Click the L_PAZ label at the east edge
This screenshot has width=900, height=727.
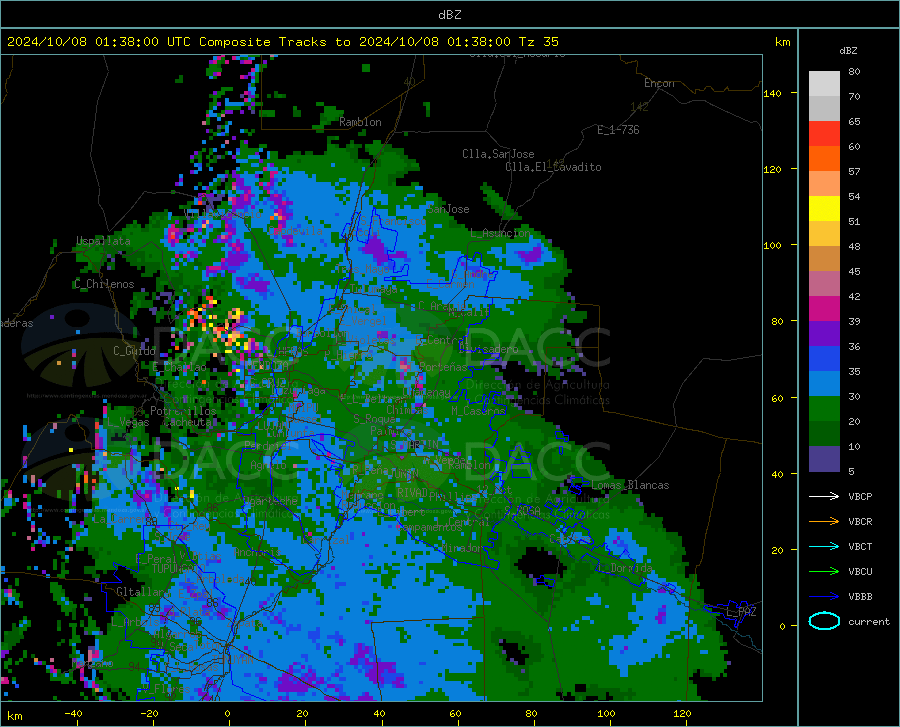tap(741, 612)
